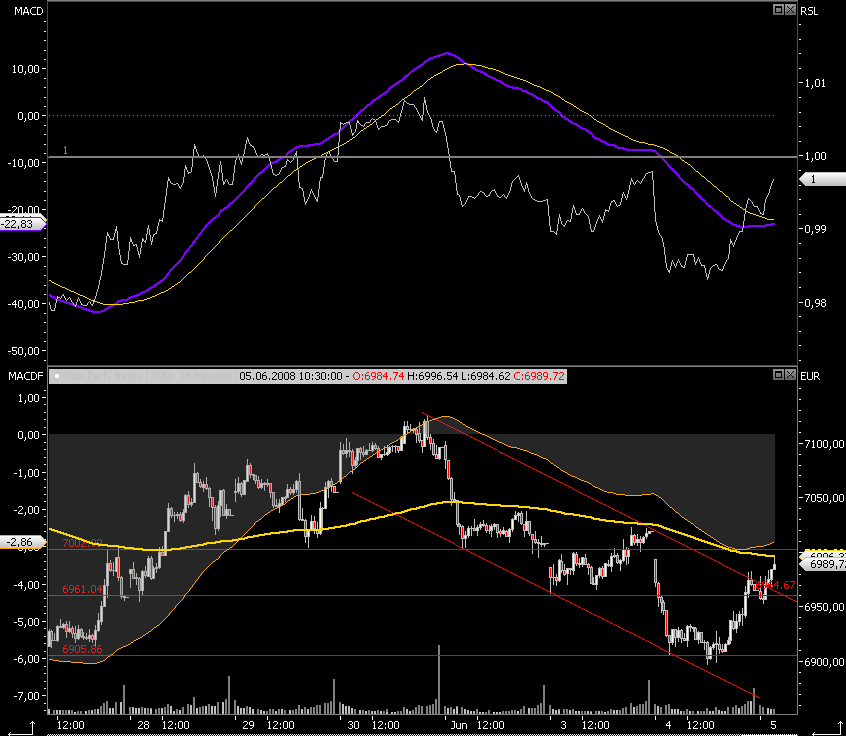
Task: Click the 05.06.2008 10:30:00 timestamp
Action: [291, 376]
